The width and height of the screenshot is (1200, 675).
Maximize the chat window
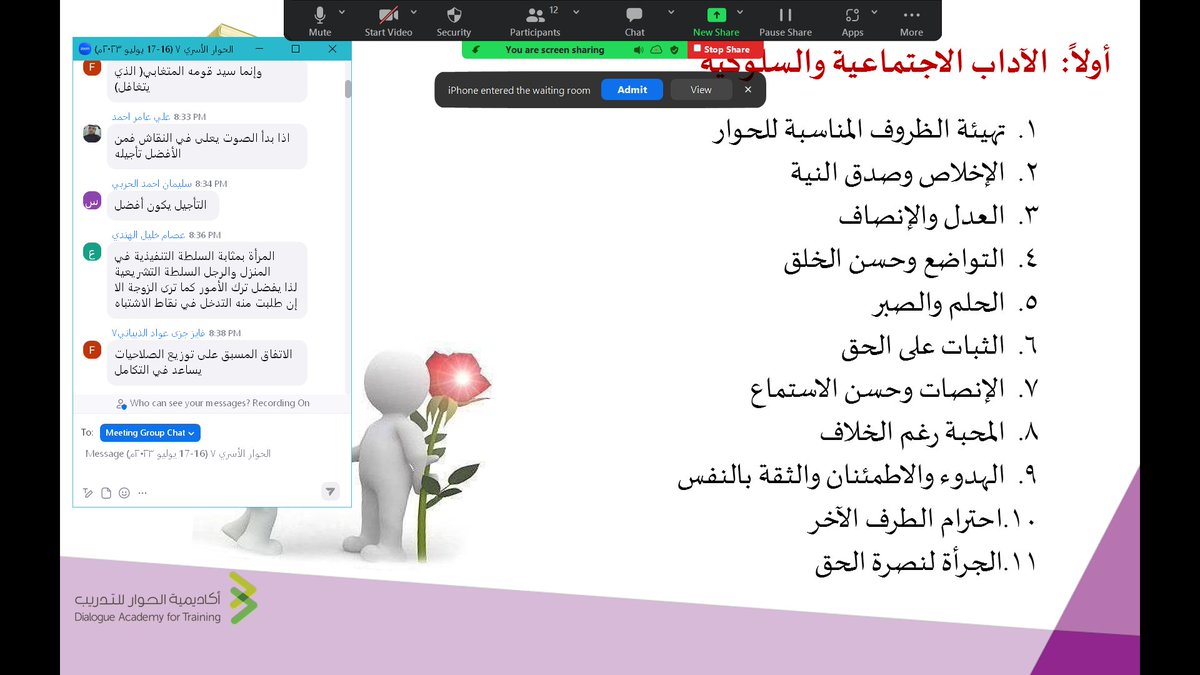(x=295, y=48)
